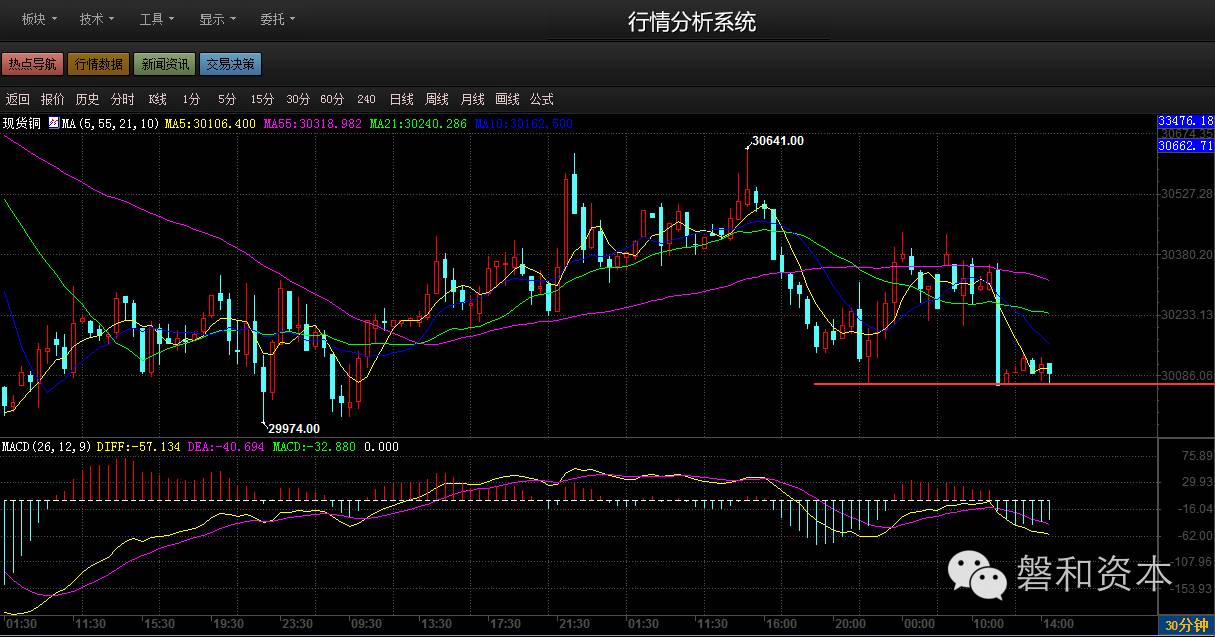Screen dimensions: 1215x637
Task: Click the yellow MA5:30106.400 value
Action: click(209, 124)
